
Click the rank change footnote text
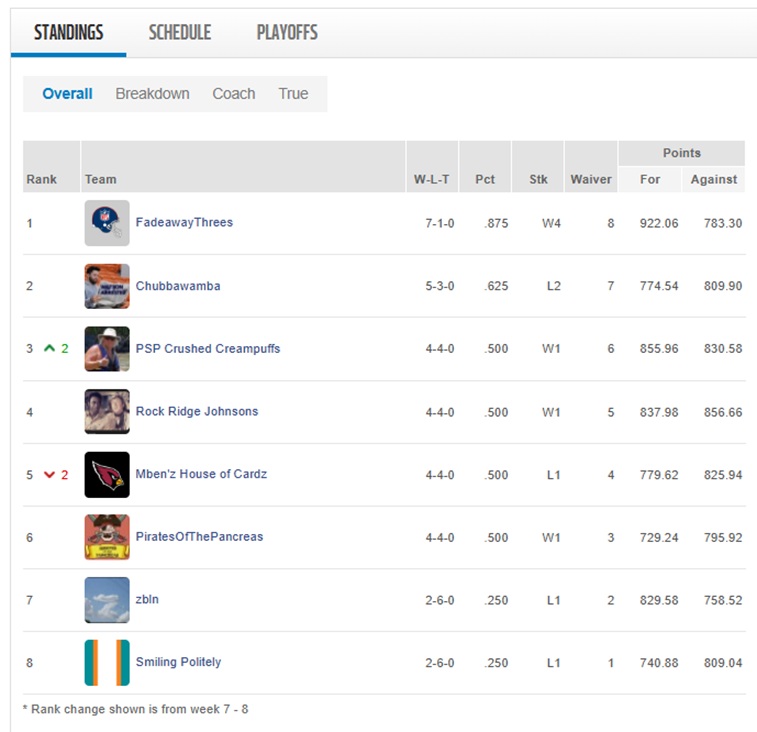136,709
